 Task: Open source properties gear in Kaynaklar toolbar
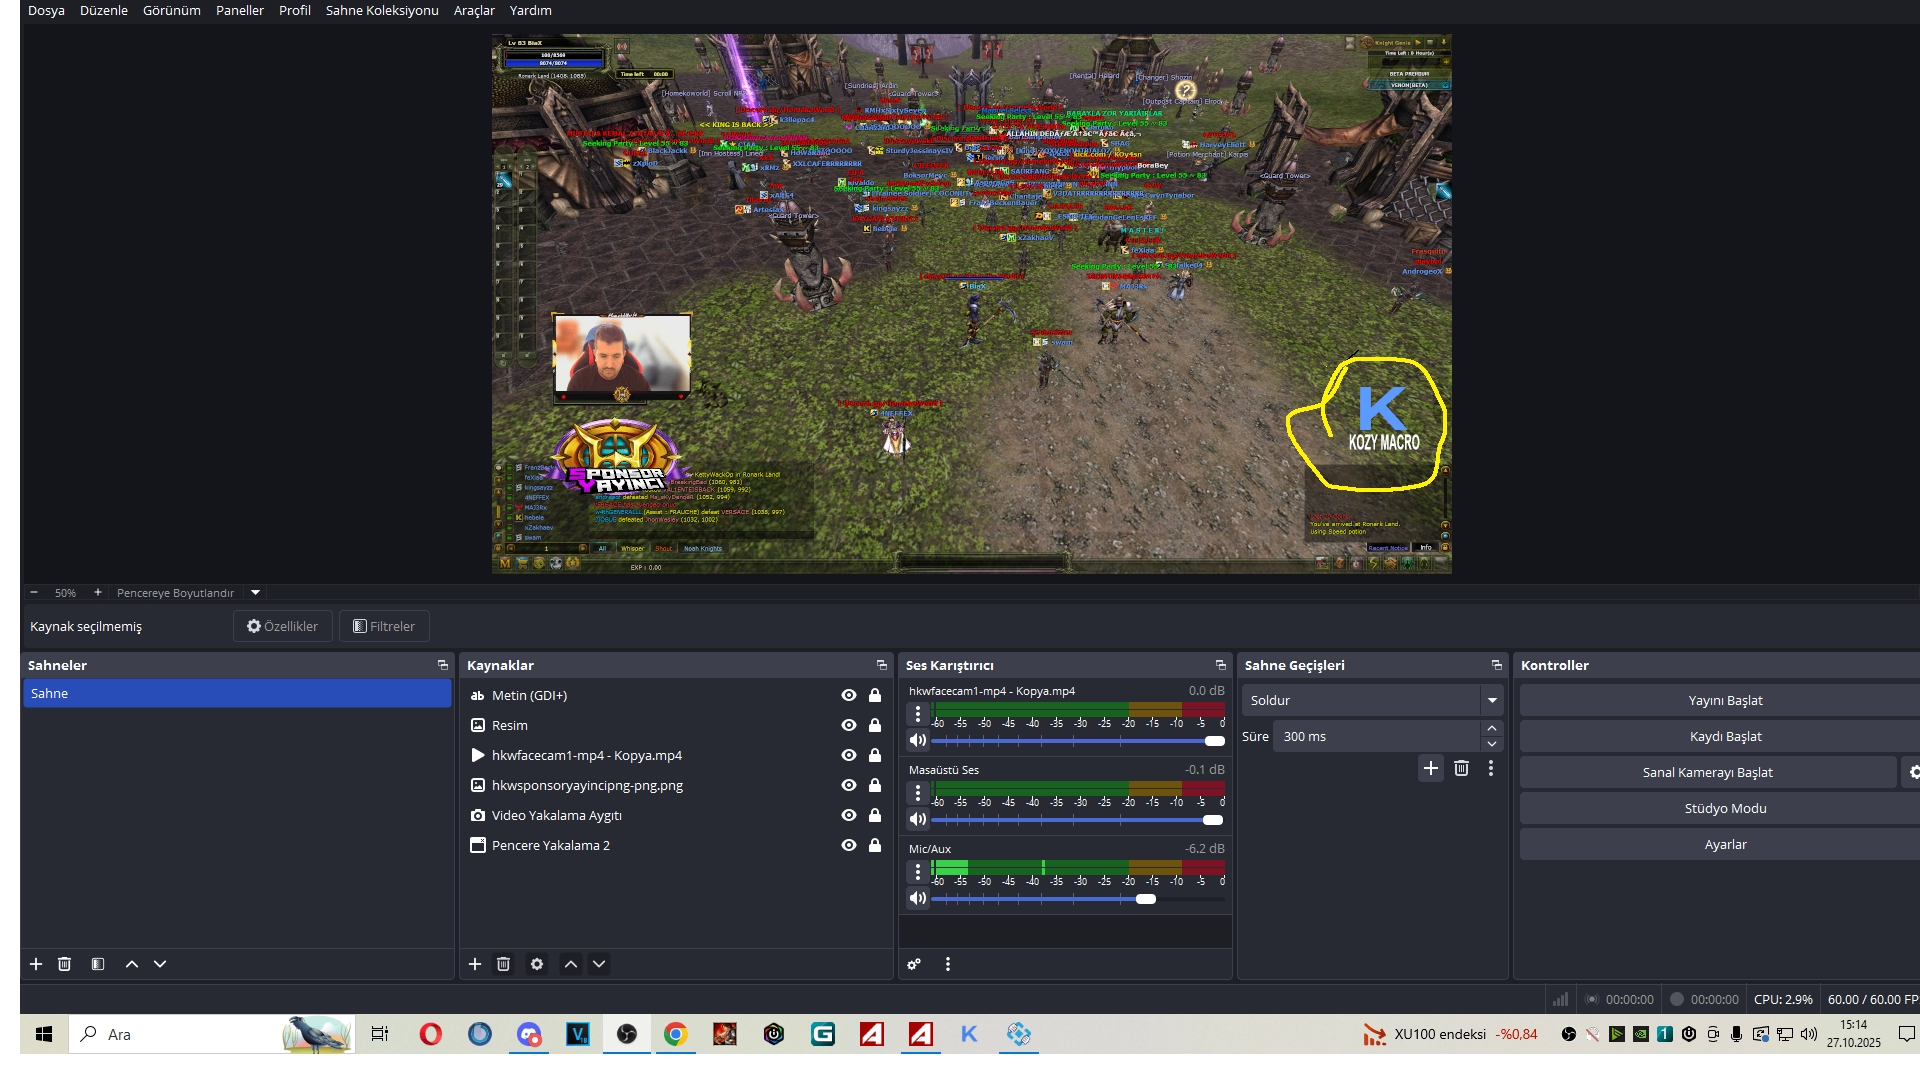pyautogui.click(x=537, y=964)
